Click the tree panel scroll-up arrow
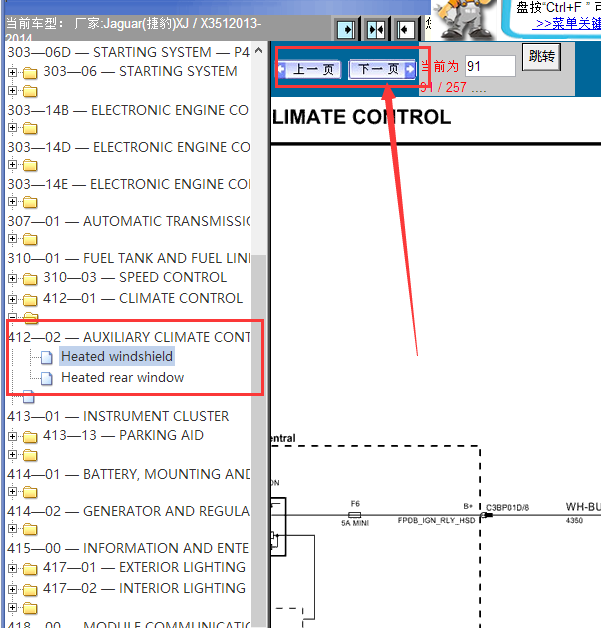Image resolution: width=601 pixels, height=628 pixels. pyautogui.click(x=259, y=50)
